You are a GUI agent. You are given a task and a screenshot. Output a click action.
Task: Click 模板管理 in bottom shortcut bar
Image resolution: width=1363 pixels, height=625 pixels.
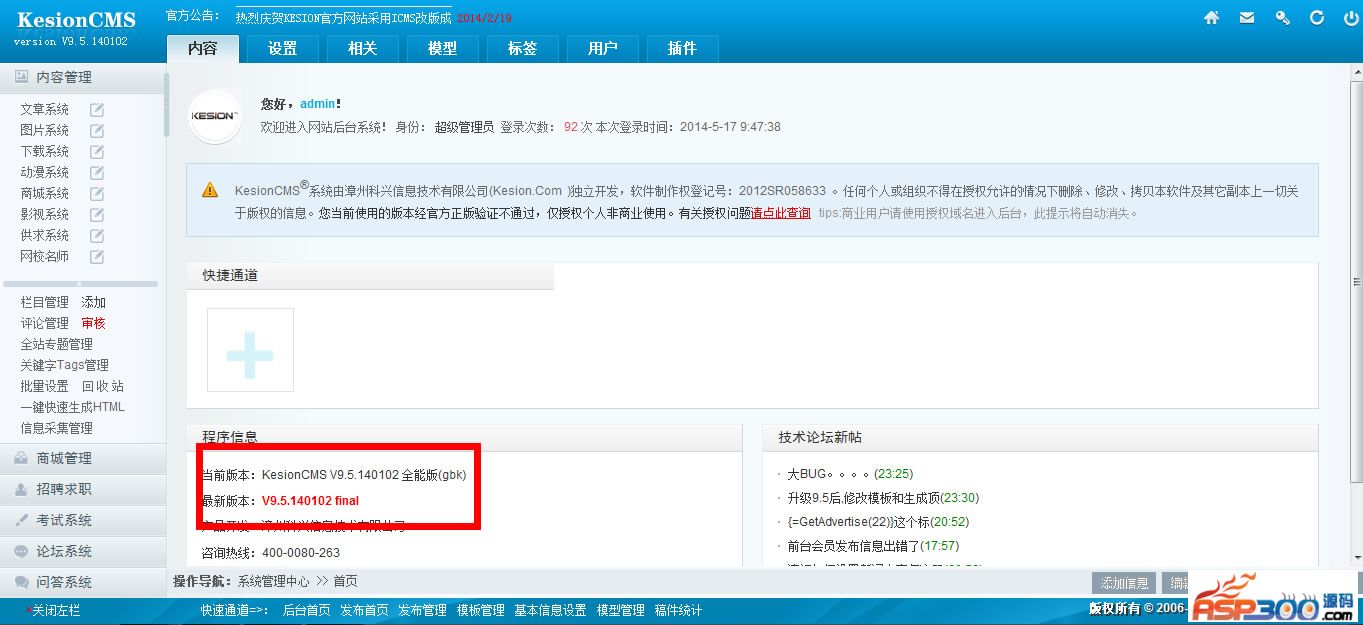pos(481,610)
